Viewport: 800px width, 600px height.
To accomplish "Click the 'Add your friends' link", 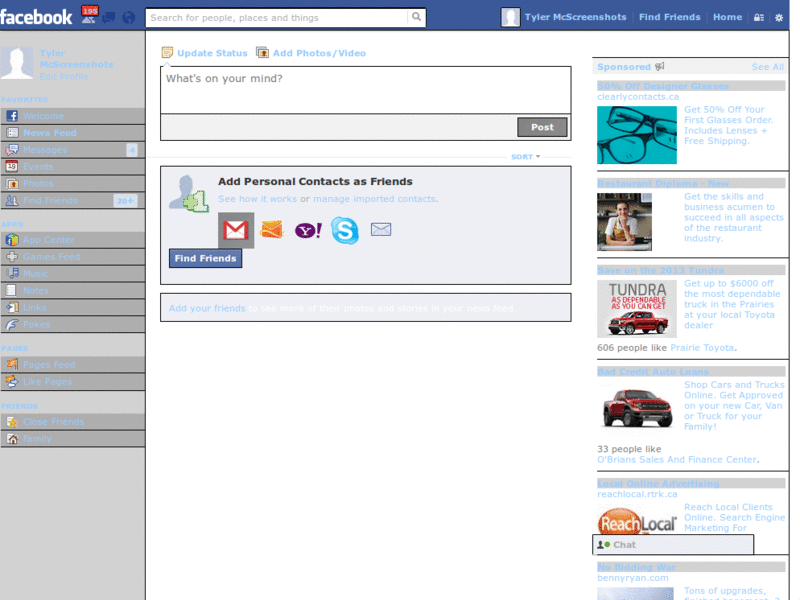I will click(x=207, y=308).
